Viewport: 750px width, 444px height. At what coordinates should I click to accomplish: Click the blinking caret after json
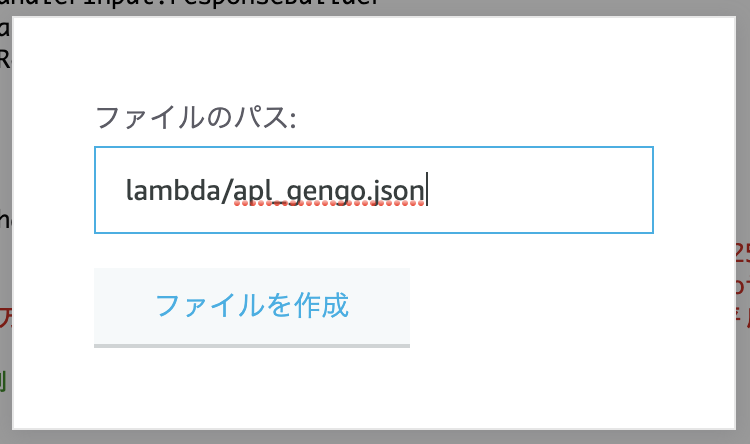coord(427,189)
